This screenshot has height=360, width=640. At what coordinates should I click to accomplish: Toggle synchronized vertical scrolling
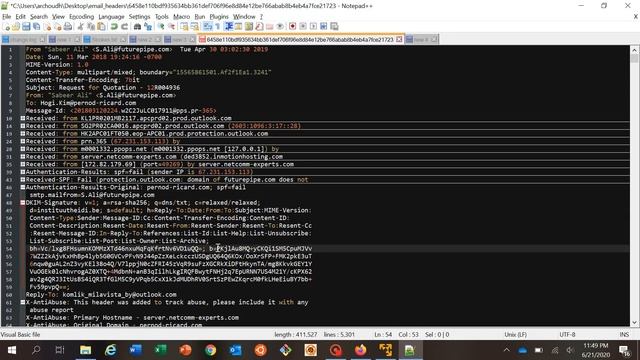pos(184,27)
